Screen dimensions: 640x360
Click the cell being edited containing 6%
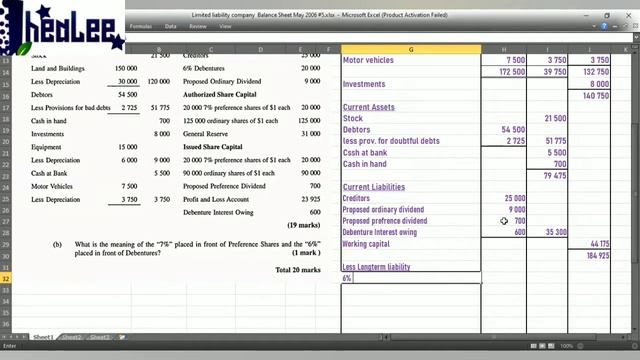pyautogui.click(x=411, y=278)
